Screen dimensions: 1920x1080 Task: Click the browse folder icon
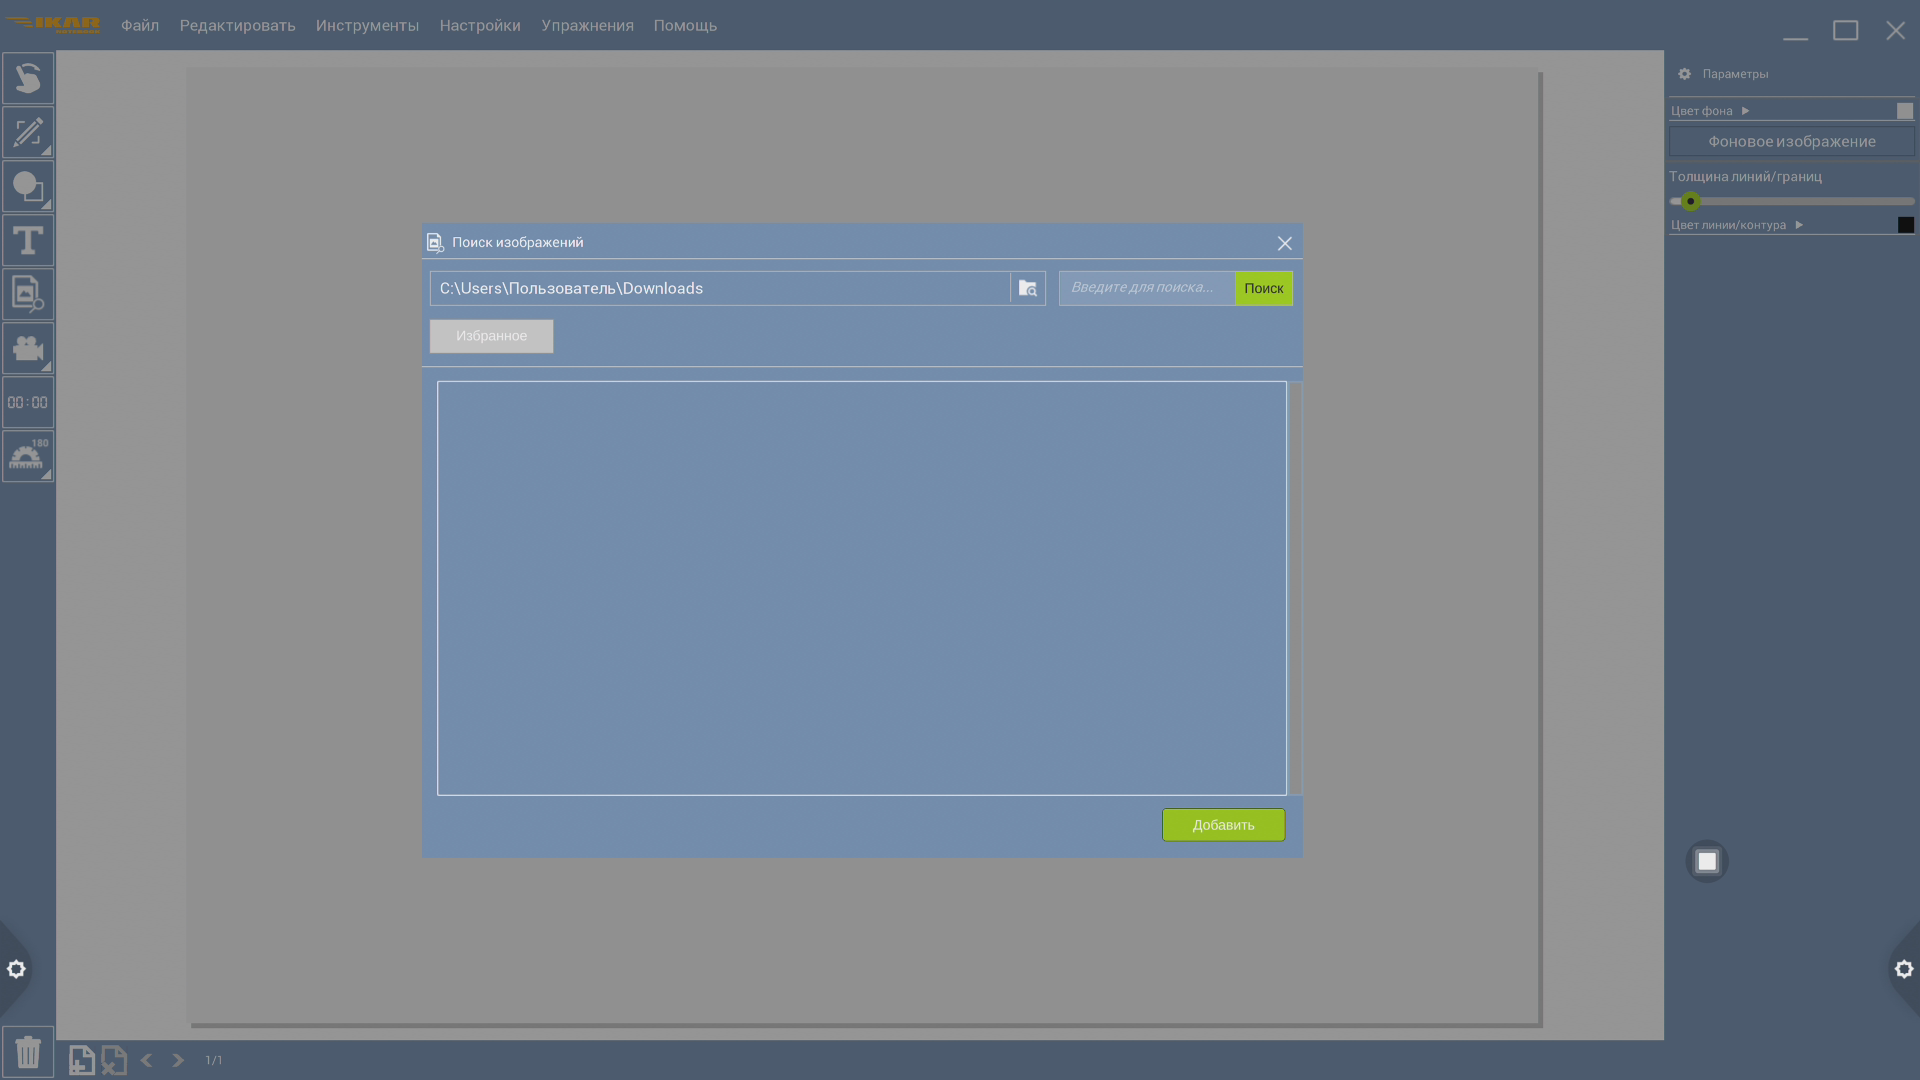click(x=1028, y=288)
